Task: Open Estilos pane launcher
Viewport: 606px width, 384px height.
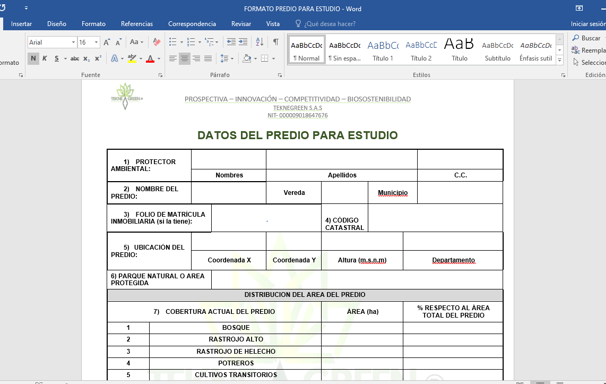Action: pos(563,75)
